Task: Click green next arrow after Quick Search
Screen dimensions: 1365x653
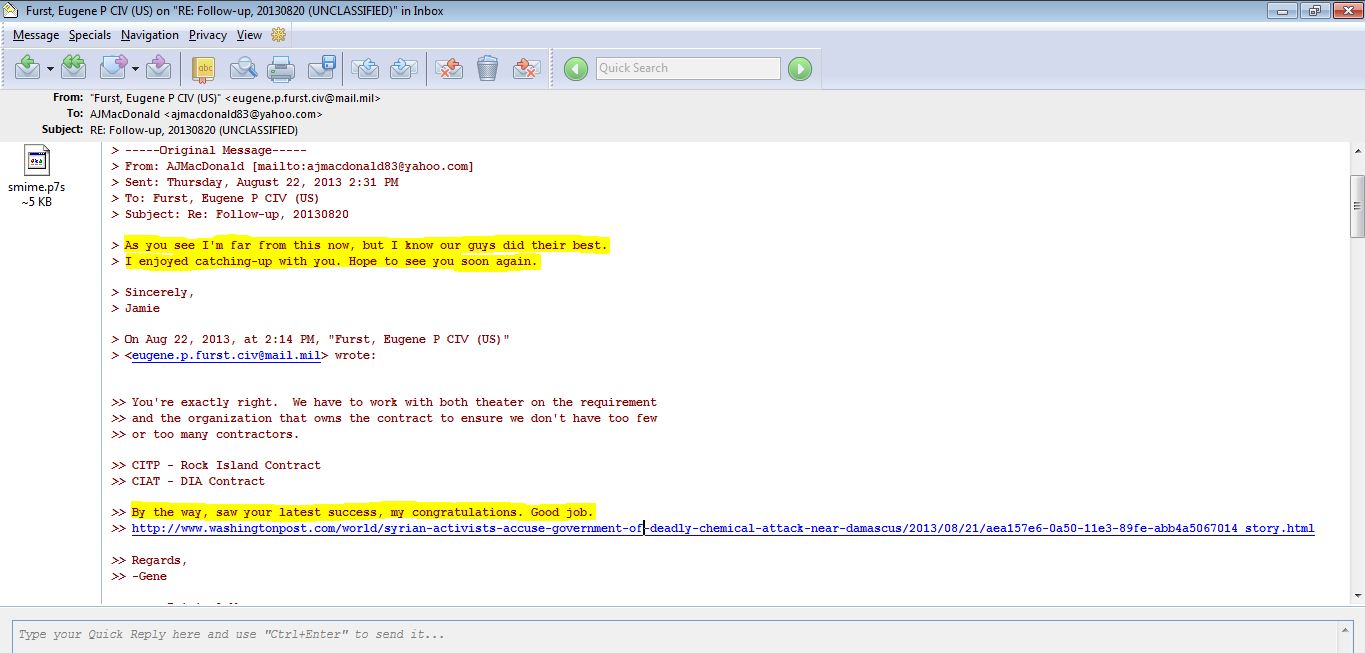Action: coord(799,68)
